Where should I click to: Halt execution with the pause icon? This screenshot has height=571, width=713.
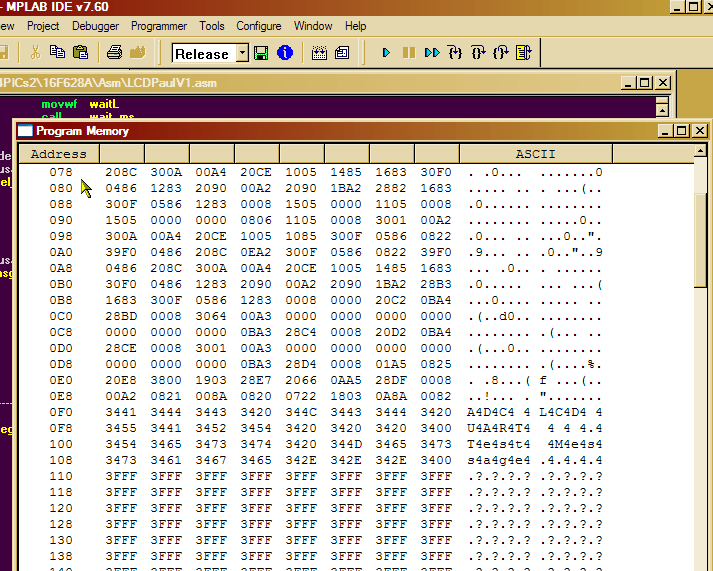point(409,53)
